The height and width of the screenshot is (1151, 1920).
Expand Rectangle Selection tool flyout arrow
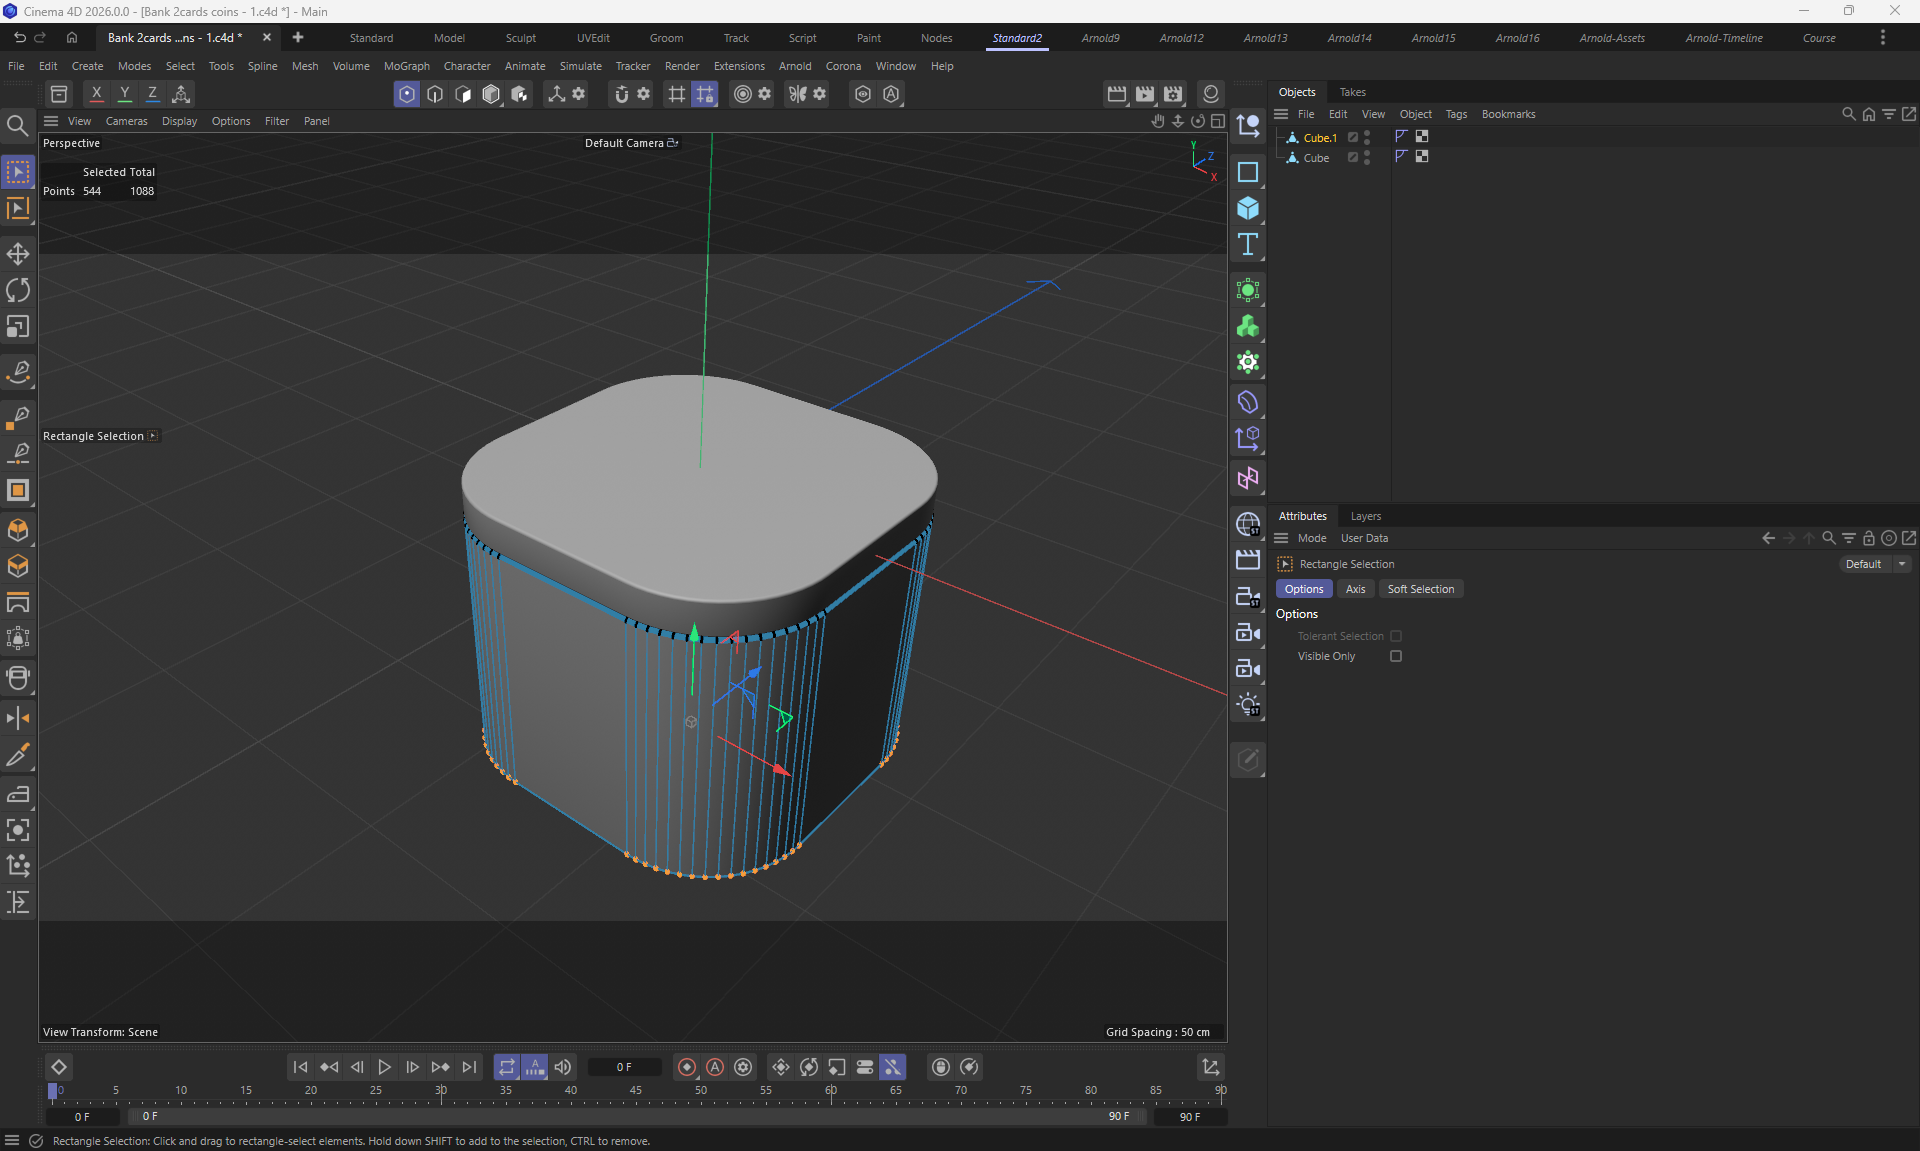click(x=153, y=436)
